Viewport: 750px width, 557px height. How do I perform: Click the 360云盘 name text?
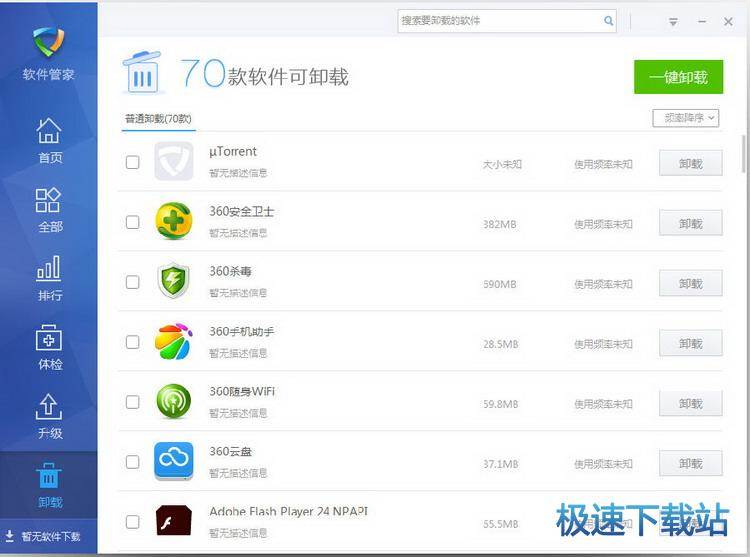[x=231, y=451]
